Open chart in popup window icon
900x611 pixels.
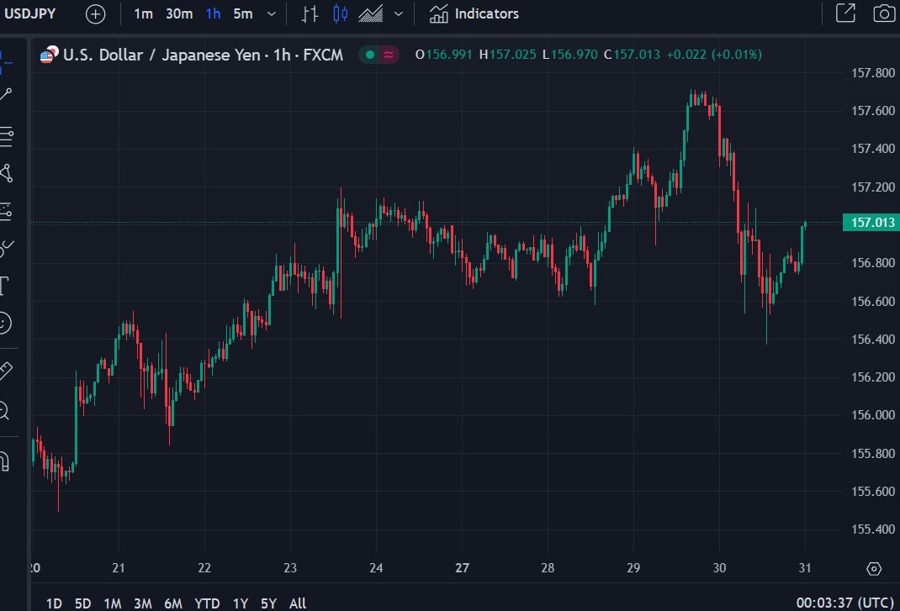point(845,14)
